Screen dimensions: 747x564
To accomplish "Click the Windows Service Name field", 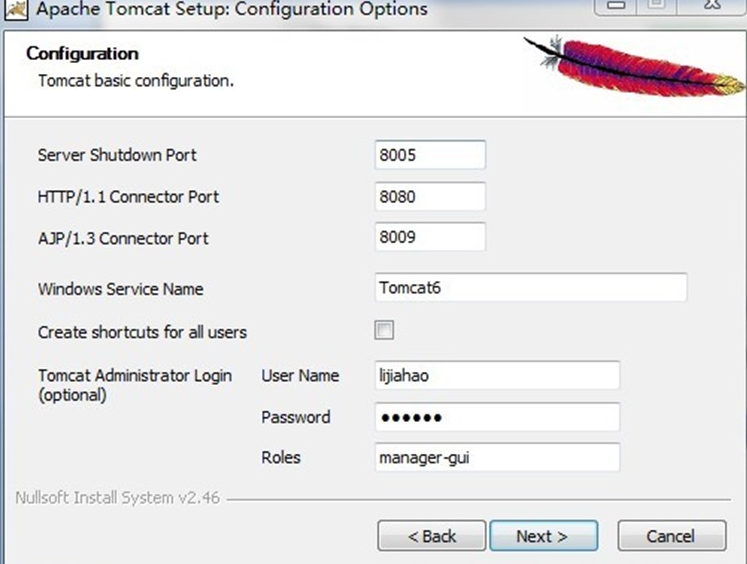I will (x=530, y=288).
